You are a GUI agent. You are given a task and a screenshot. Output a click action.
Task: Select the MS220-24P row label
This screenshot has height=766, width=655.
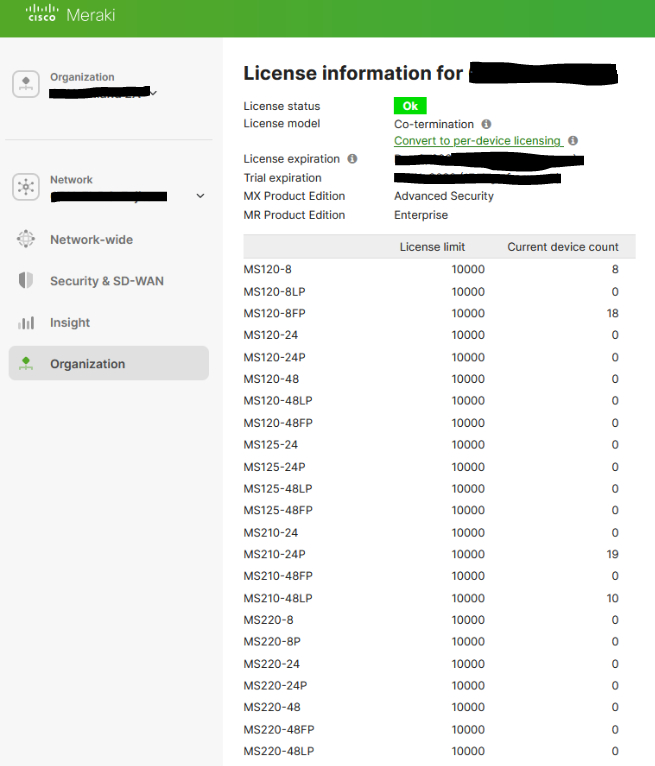click(x=275, y=685)
